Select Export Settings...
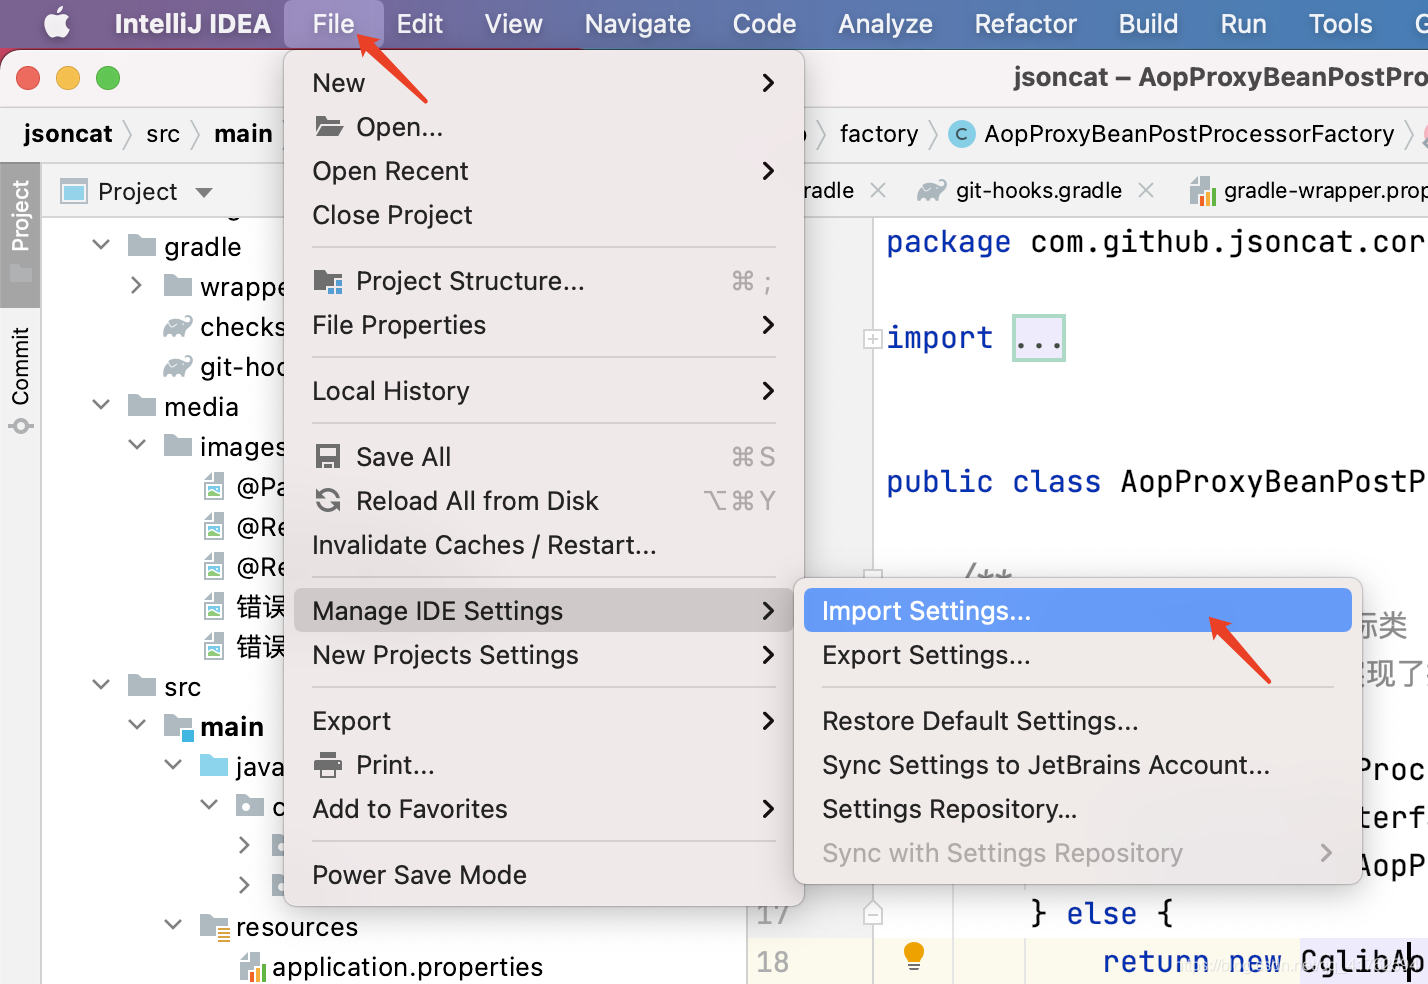Image resolution: width=1428 pixels, height=984 pixels. pos(1078,655)
